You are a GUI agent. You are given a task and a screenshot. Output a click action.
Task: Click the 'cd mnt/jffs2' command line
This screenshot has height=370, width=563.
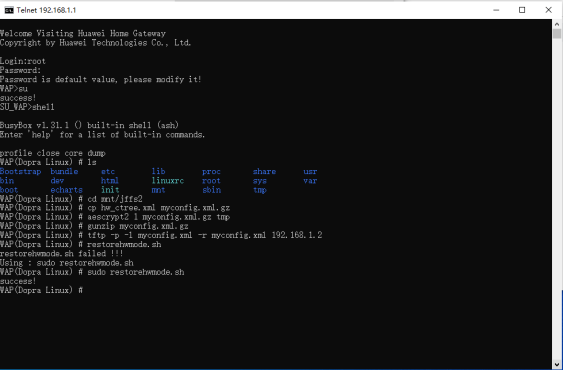pos(71,199)
